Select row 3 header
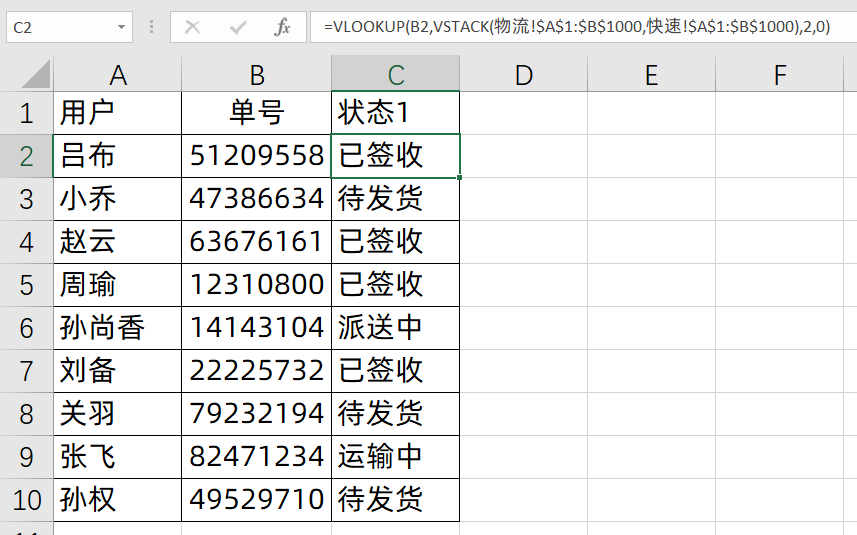The width and height of the screenshot is (857, 535). tap(26, 199)
